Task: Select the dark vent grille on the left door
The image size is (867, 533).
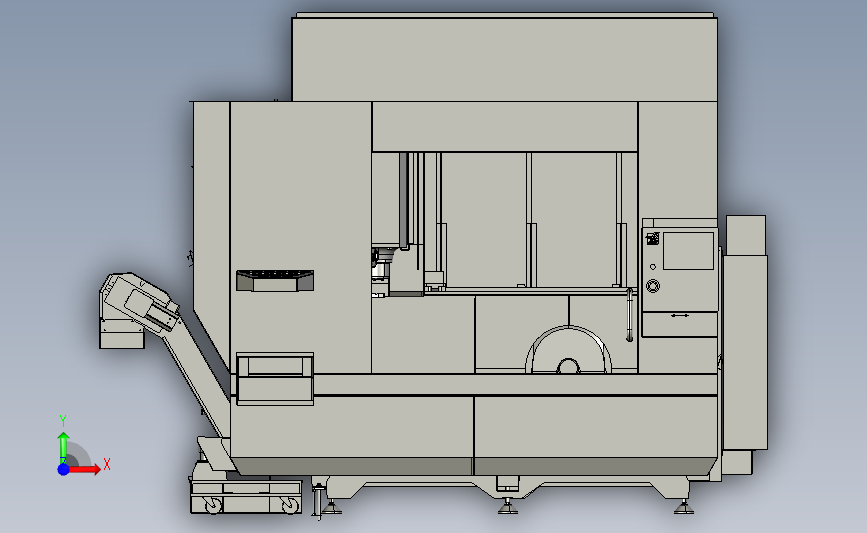Action: click(x=275, y=280)
